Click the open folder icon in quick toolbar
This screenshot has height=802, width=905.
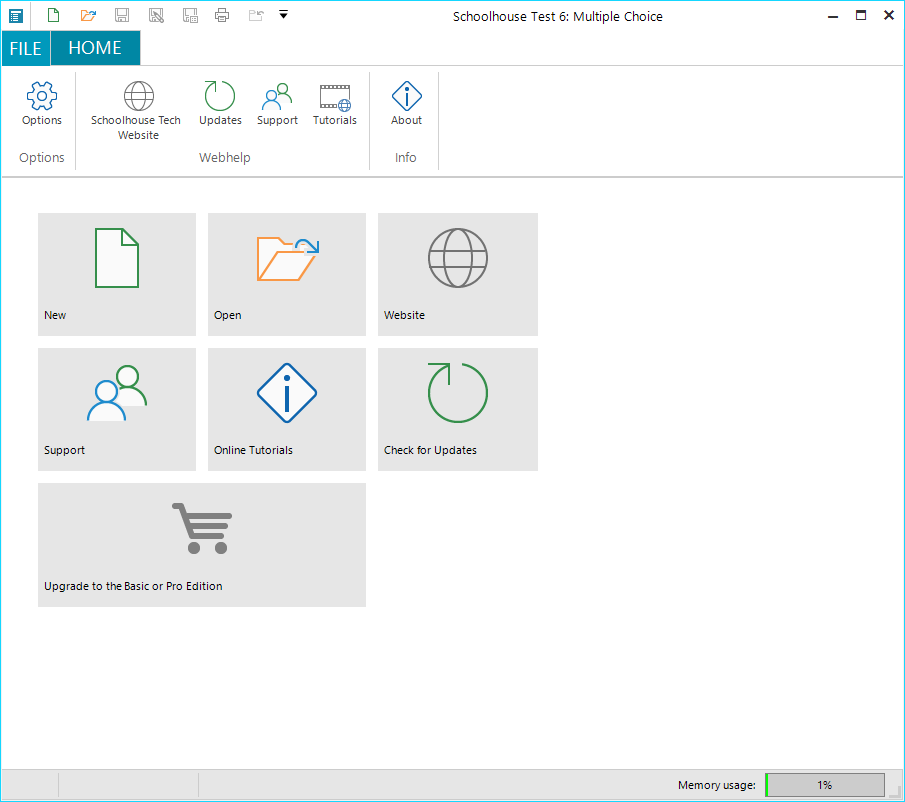(88, 15)
